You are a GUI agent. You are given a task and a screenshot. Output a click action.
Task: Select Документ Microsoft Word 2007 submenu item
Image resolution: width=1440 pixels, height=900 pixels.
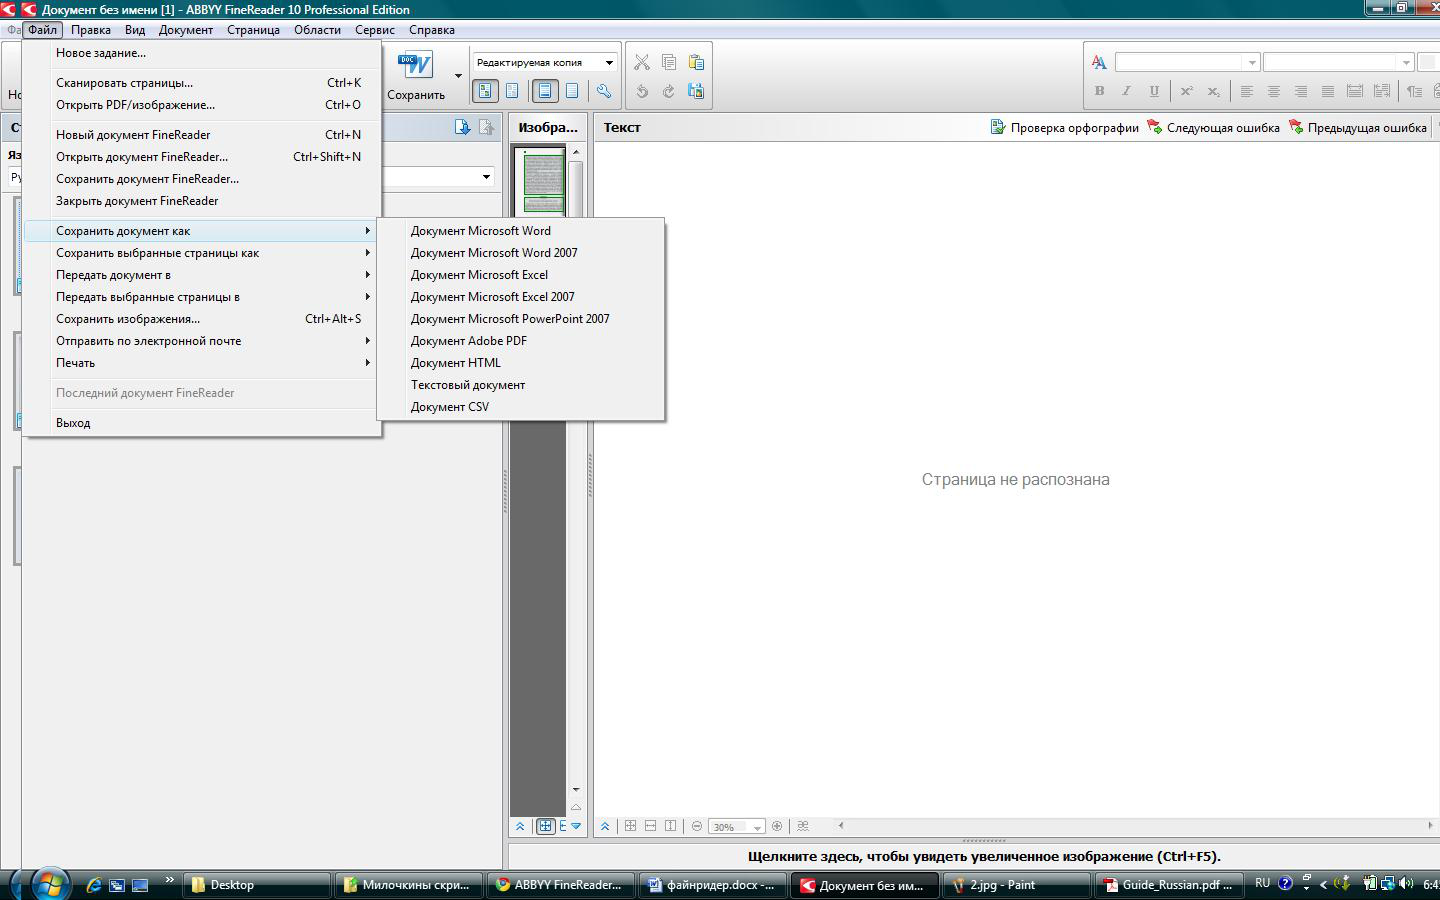point(520,253)
